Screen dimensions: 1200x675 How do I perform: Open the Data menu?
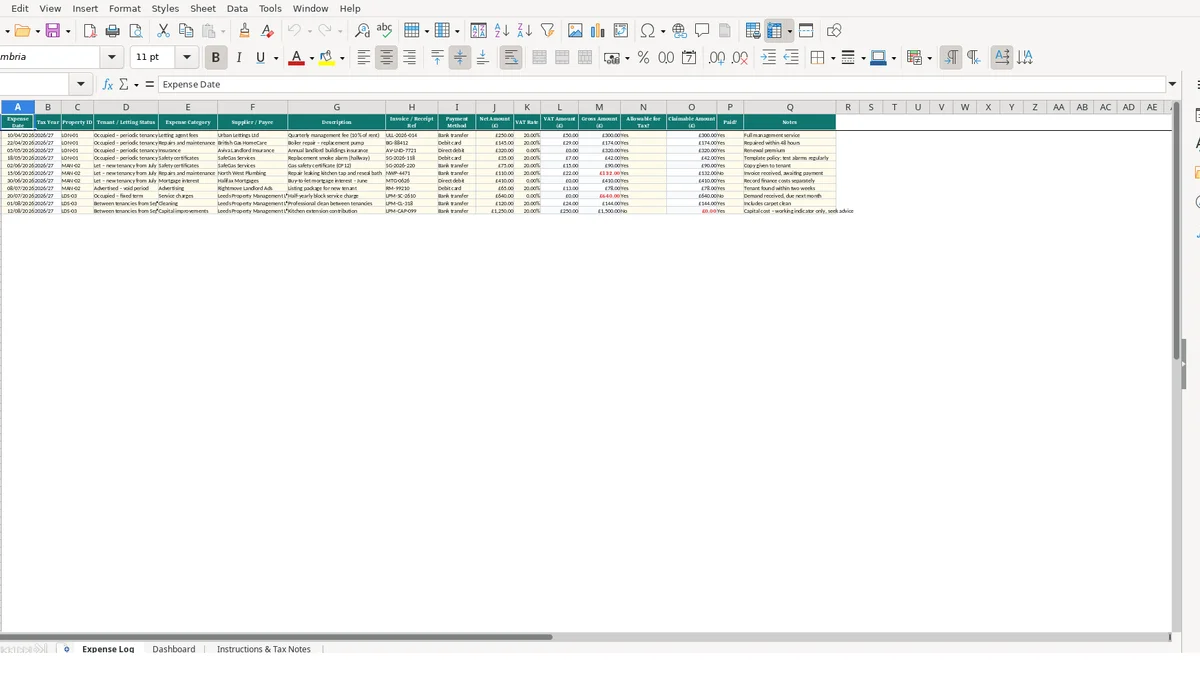pyautogui.click(x=237, y=8)
